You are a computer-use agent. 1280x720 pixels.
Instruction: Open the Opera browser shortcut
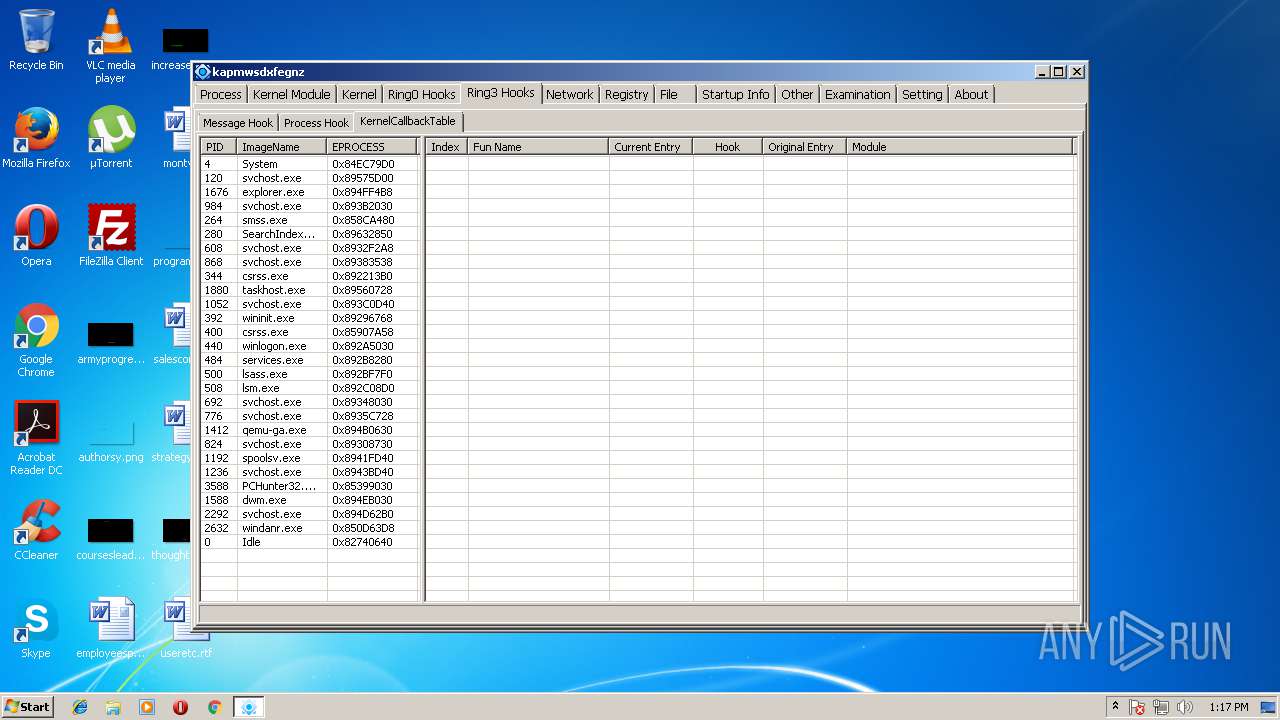(36, 236)
